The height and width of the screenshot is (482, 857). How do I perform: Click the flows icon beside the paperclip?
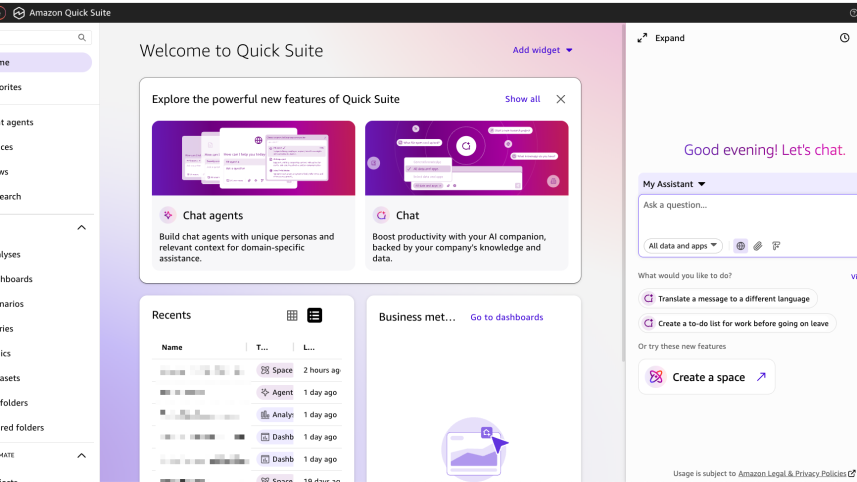(776, 246)
